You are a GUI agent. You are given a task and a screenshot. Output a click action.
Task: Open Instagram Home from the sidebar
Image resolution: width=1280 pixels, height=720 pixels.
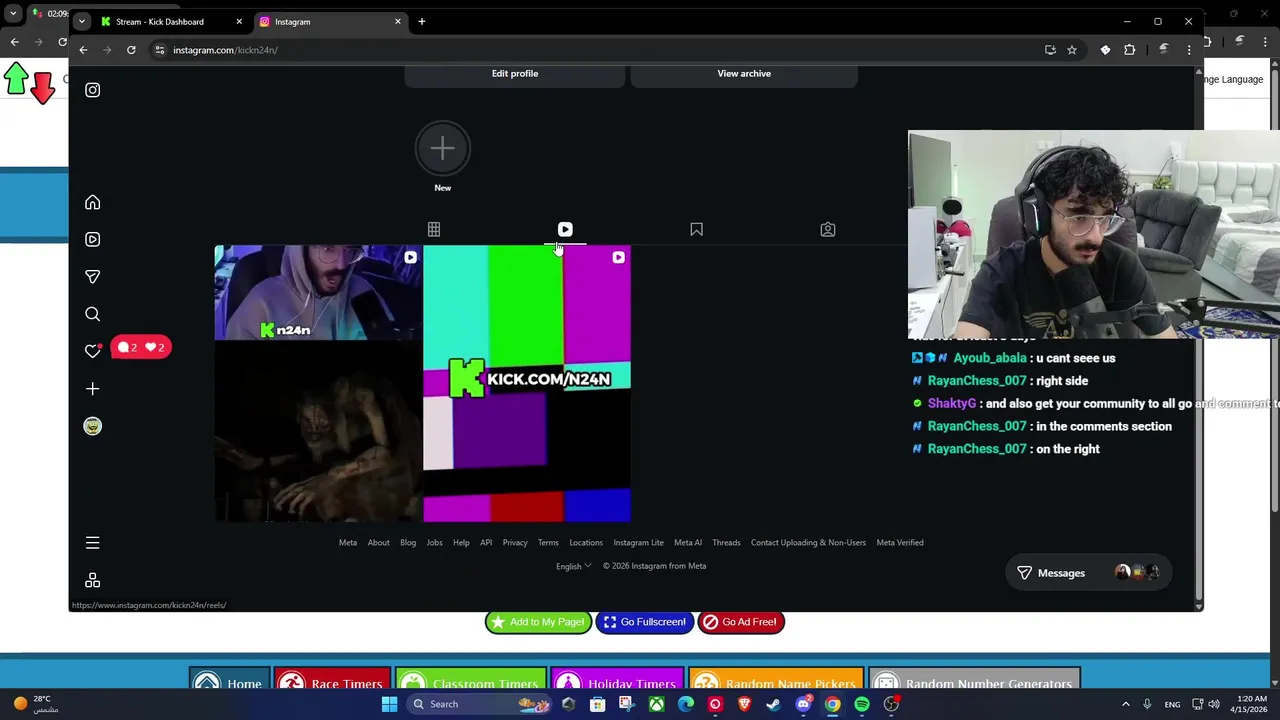click(x=92, y=202)
